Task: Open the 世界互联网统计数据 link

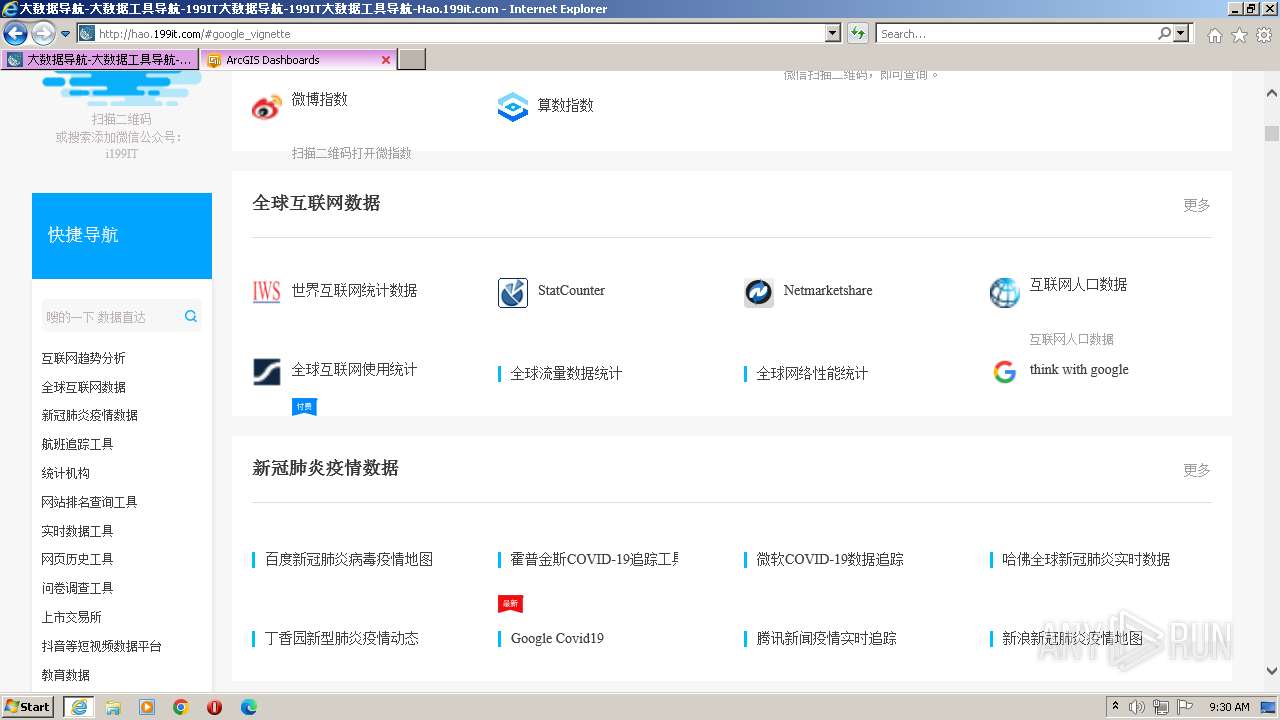Action: tap(354, 290)
